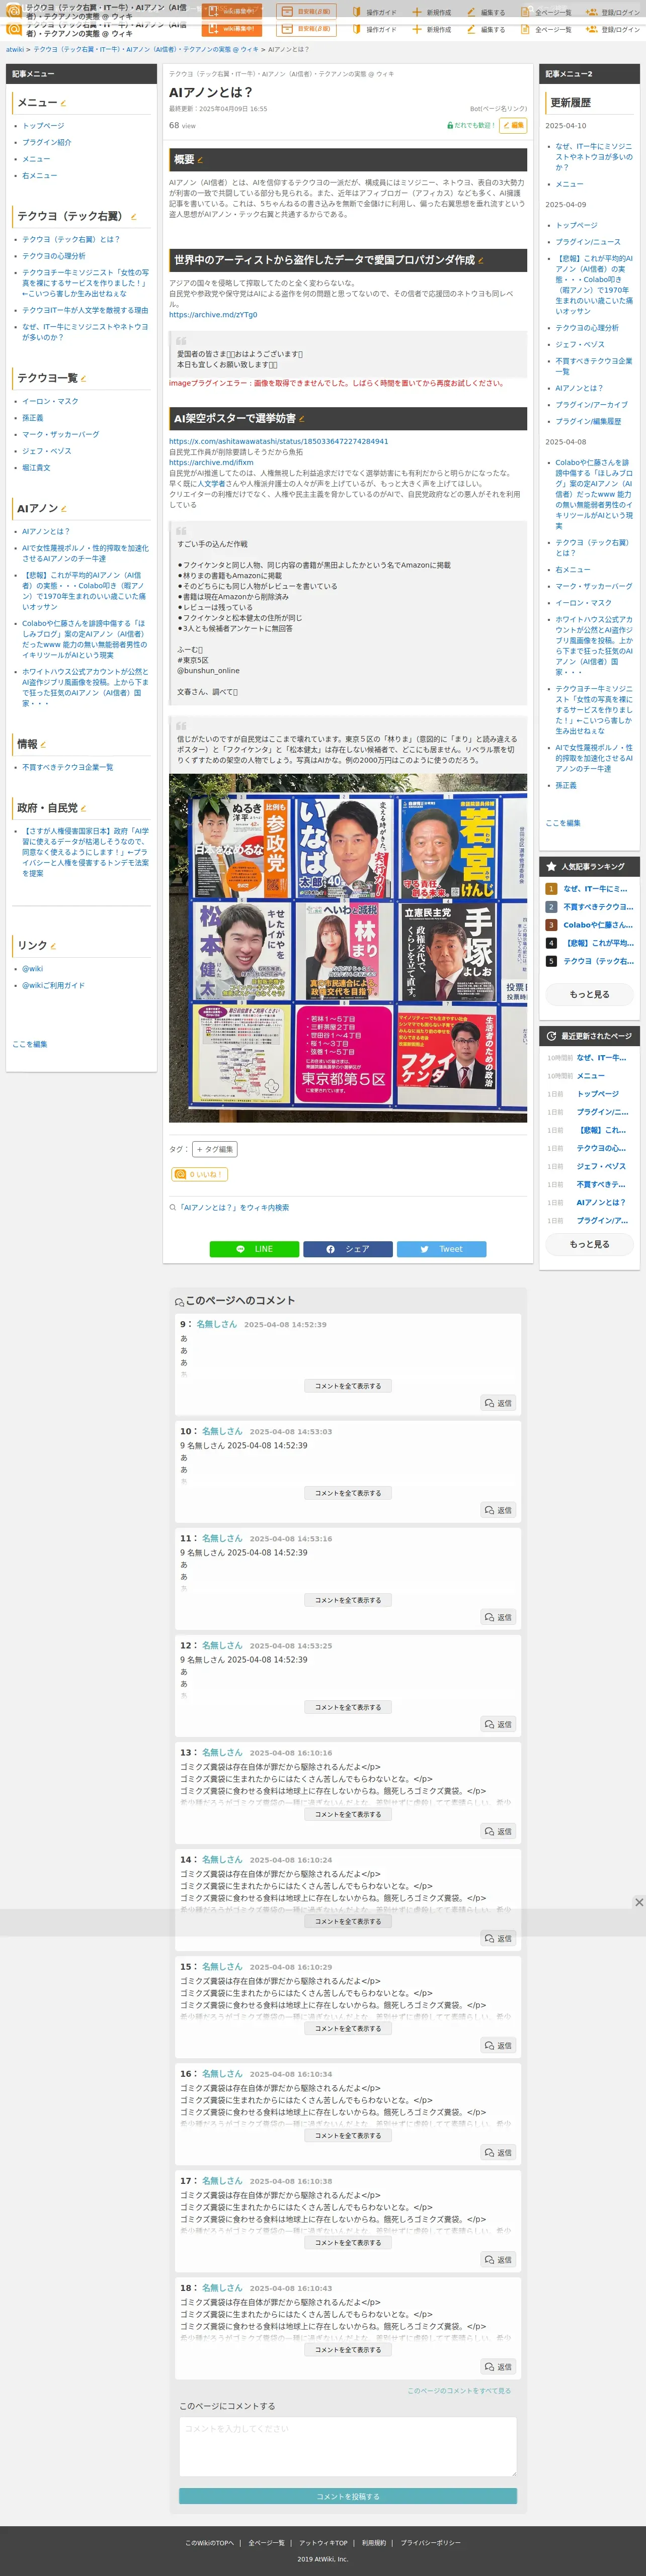Click プライバシーポリシー in the footer
This screenshot has width=646, height=2576.
click(x=431, y=2543)
